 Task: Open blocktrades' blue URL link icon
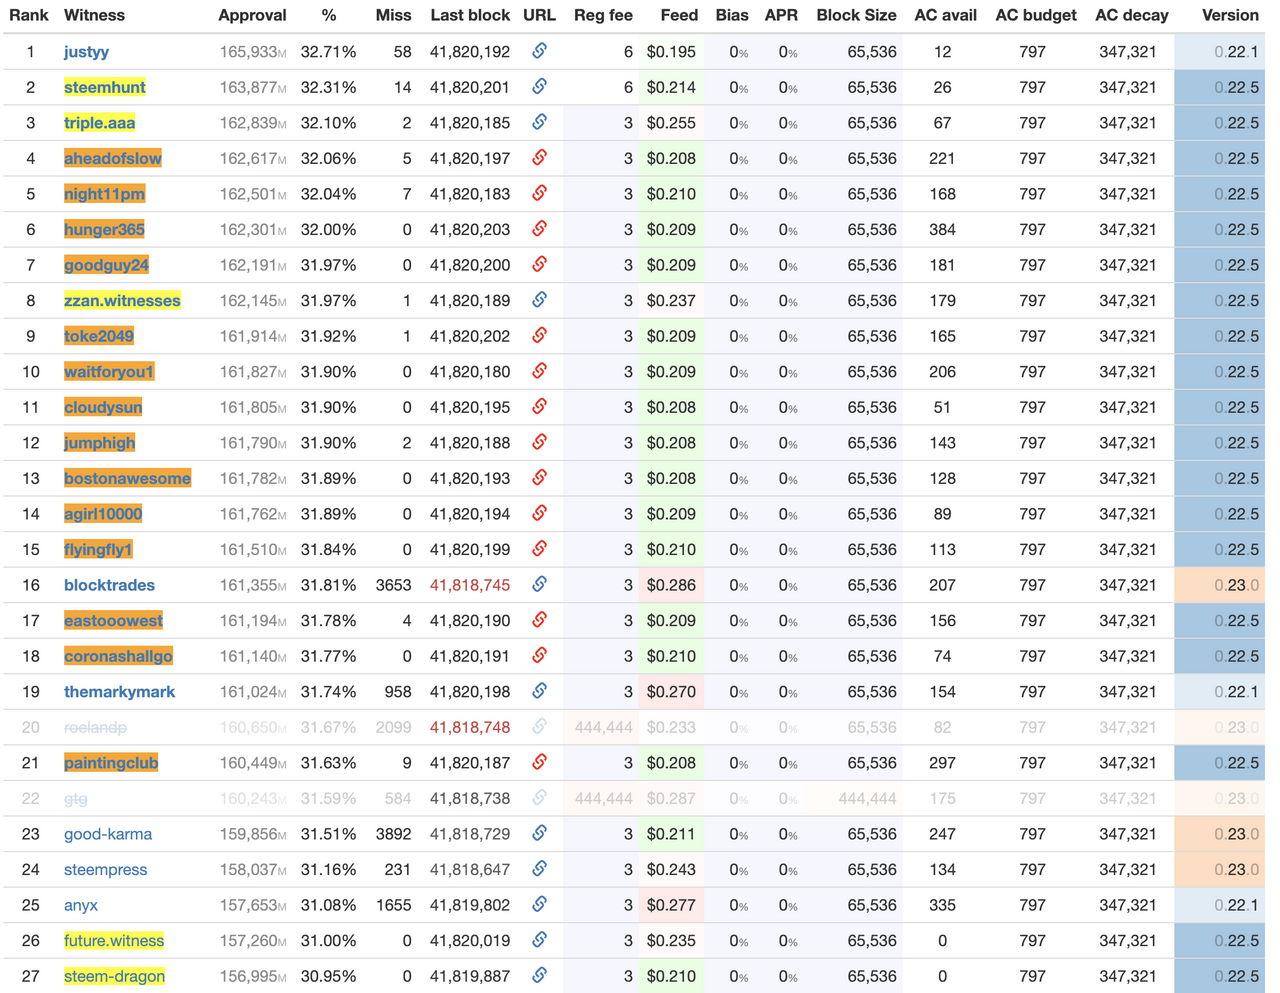click(539, 584)
